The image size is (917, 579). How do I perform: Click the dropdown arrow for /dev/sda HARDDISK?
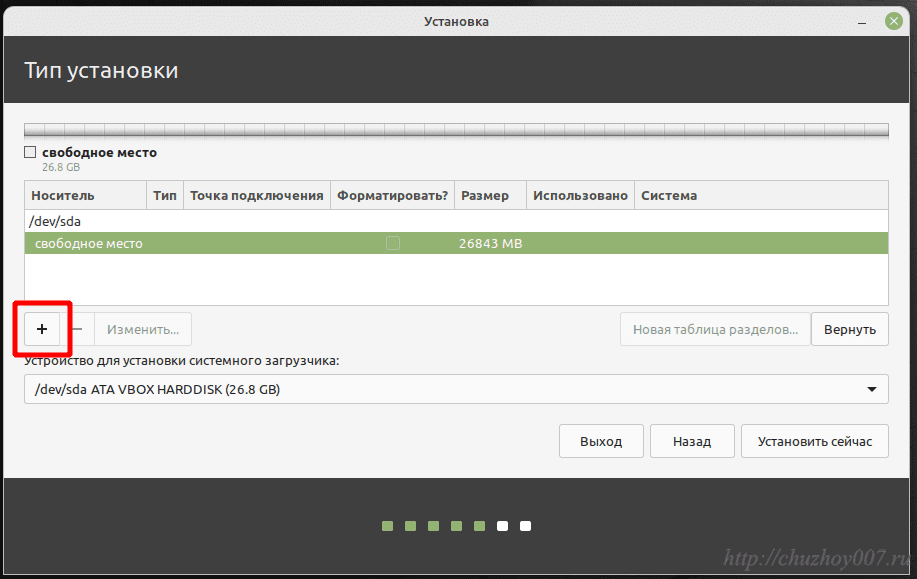click(871, 389)
